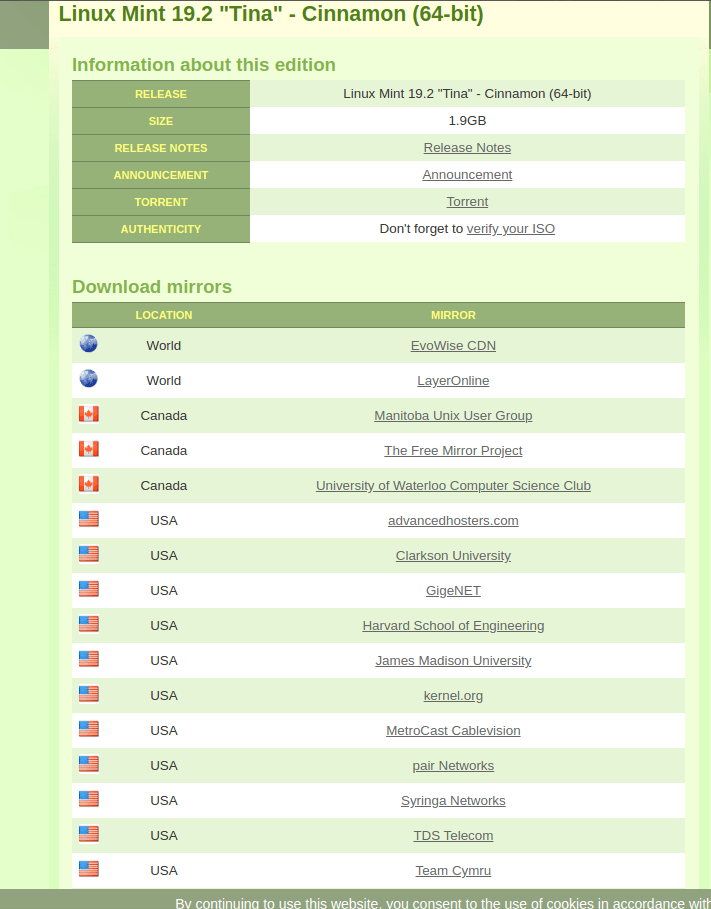Screen dimensions: 711x909
Task: Click the globe icon in LayerOnline row
Action: click(88, 379)
